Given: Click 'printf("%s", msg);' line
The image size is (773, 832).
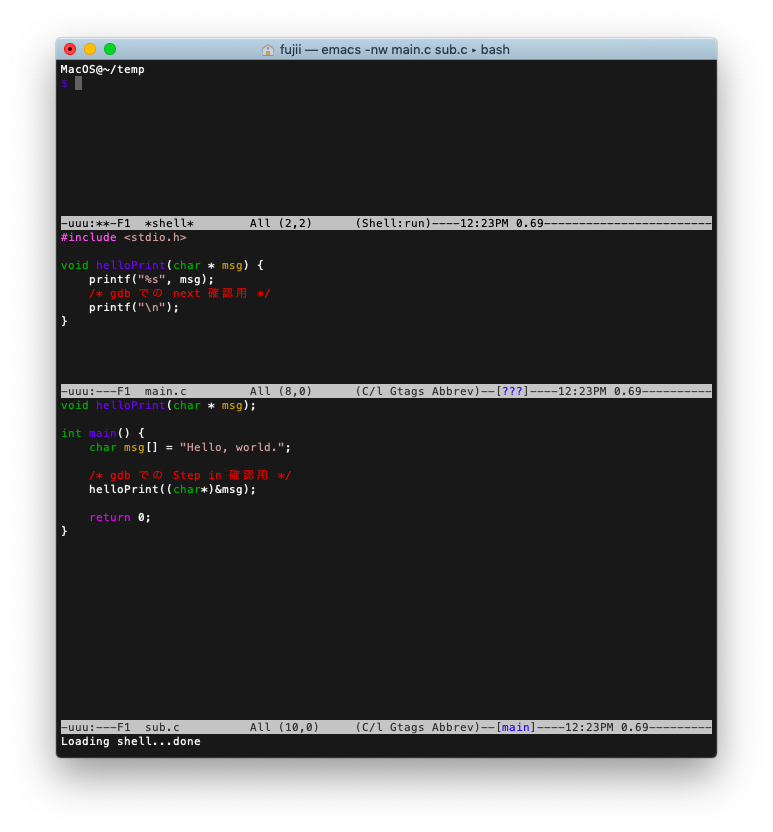Looking at the screenshot, I should [151, 280].
